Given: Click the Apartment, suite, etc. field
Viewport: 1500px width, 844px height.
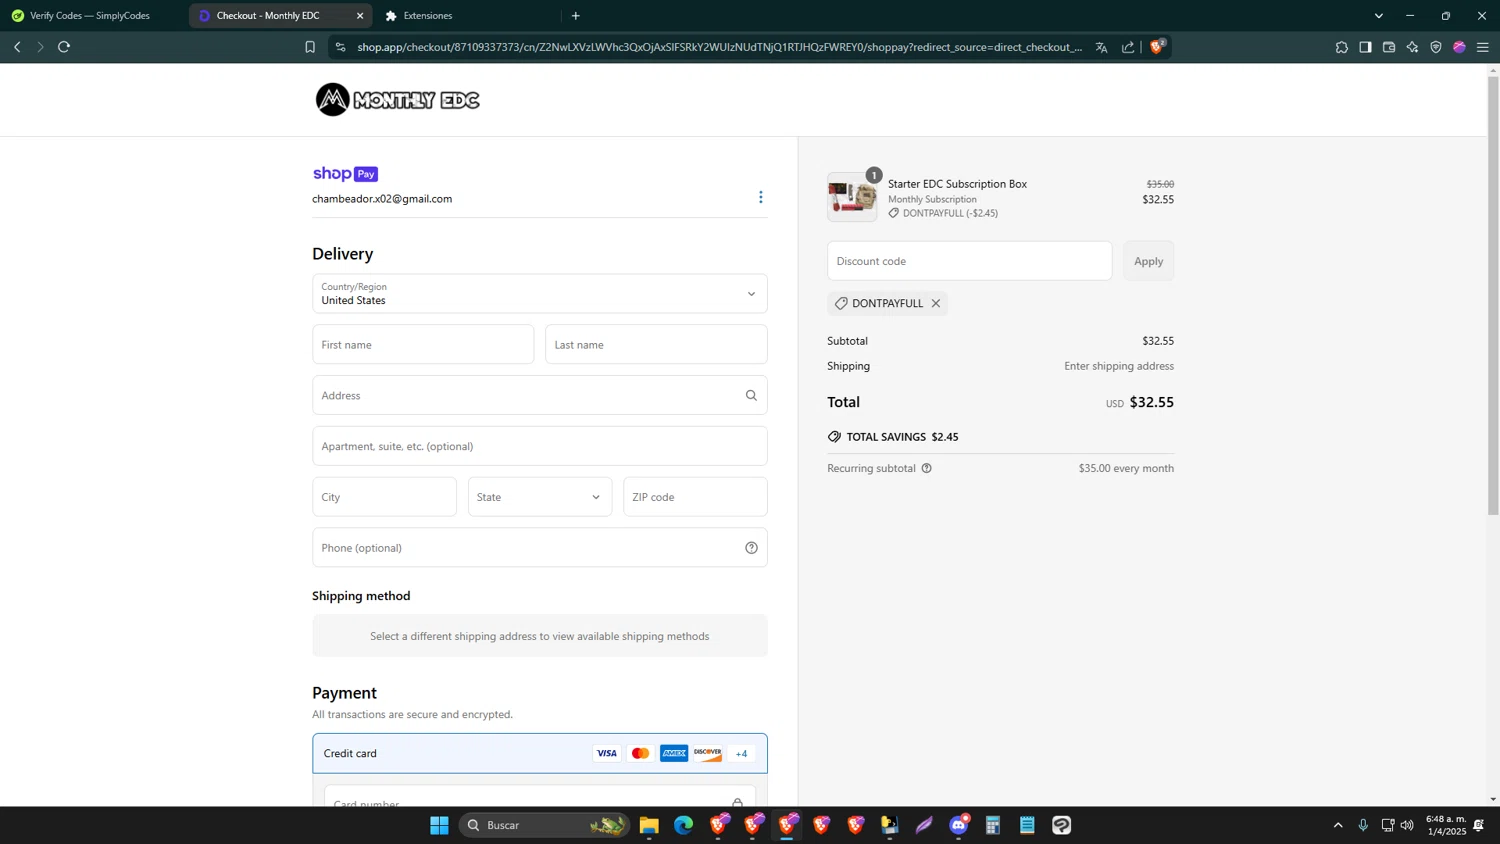Looking at the screenshot, I should click(540, 446).
